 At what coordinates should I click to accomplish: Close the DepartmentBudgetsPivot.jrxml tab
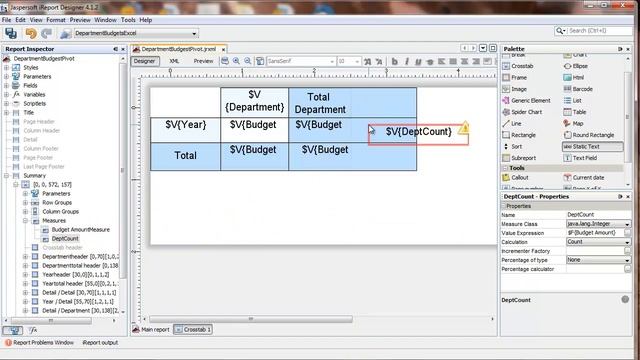[223, 49]
